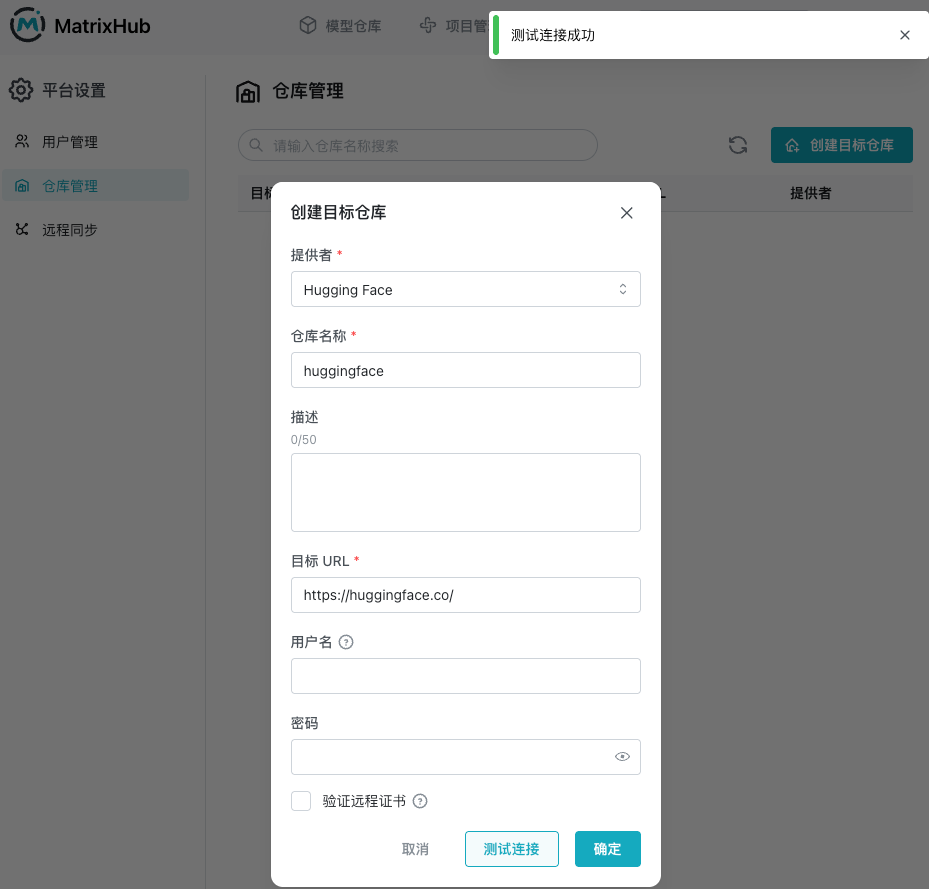Click the 测试连接成功 notification text

point(552,36)
